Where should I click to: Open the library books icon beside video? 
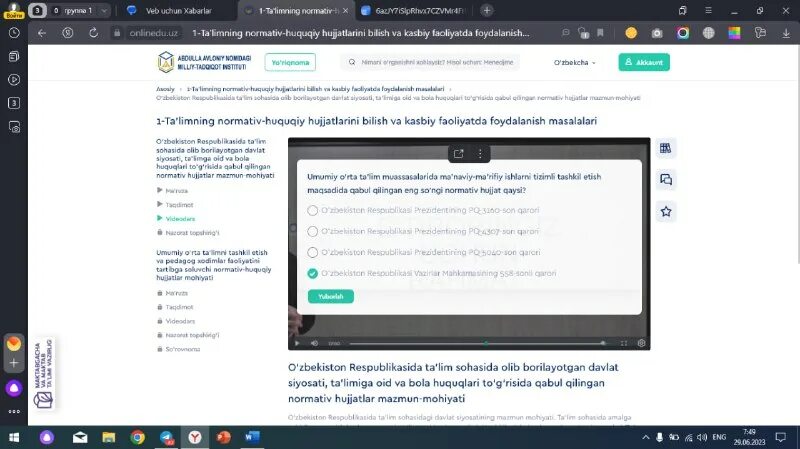click(665, 148)
